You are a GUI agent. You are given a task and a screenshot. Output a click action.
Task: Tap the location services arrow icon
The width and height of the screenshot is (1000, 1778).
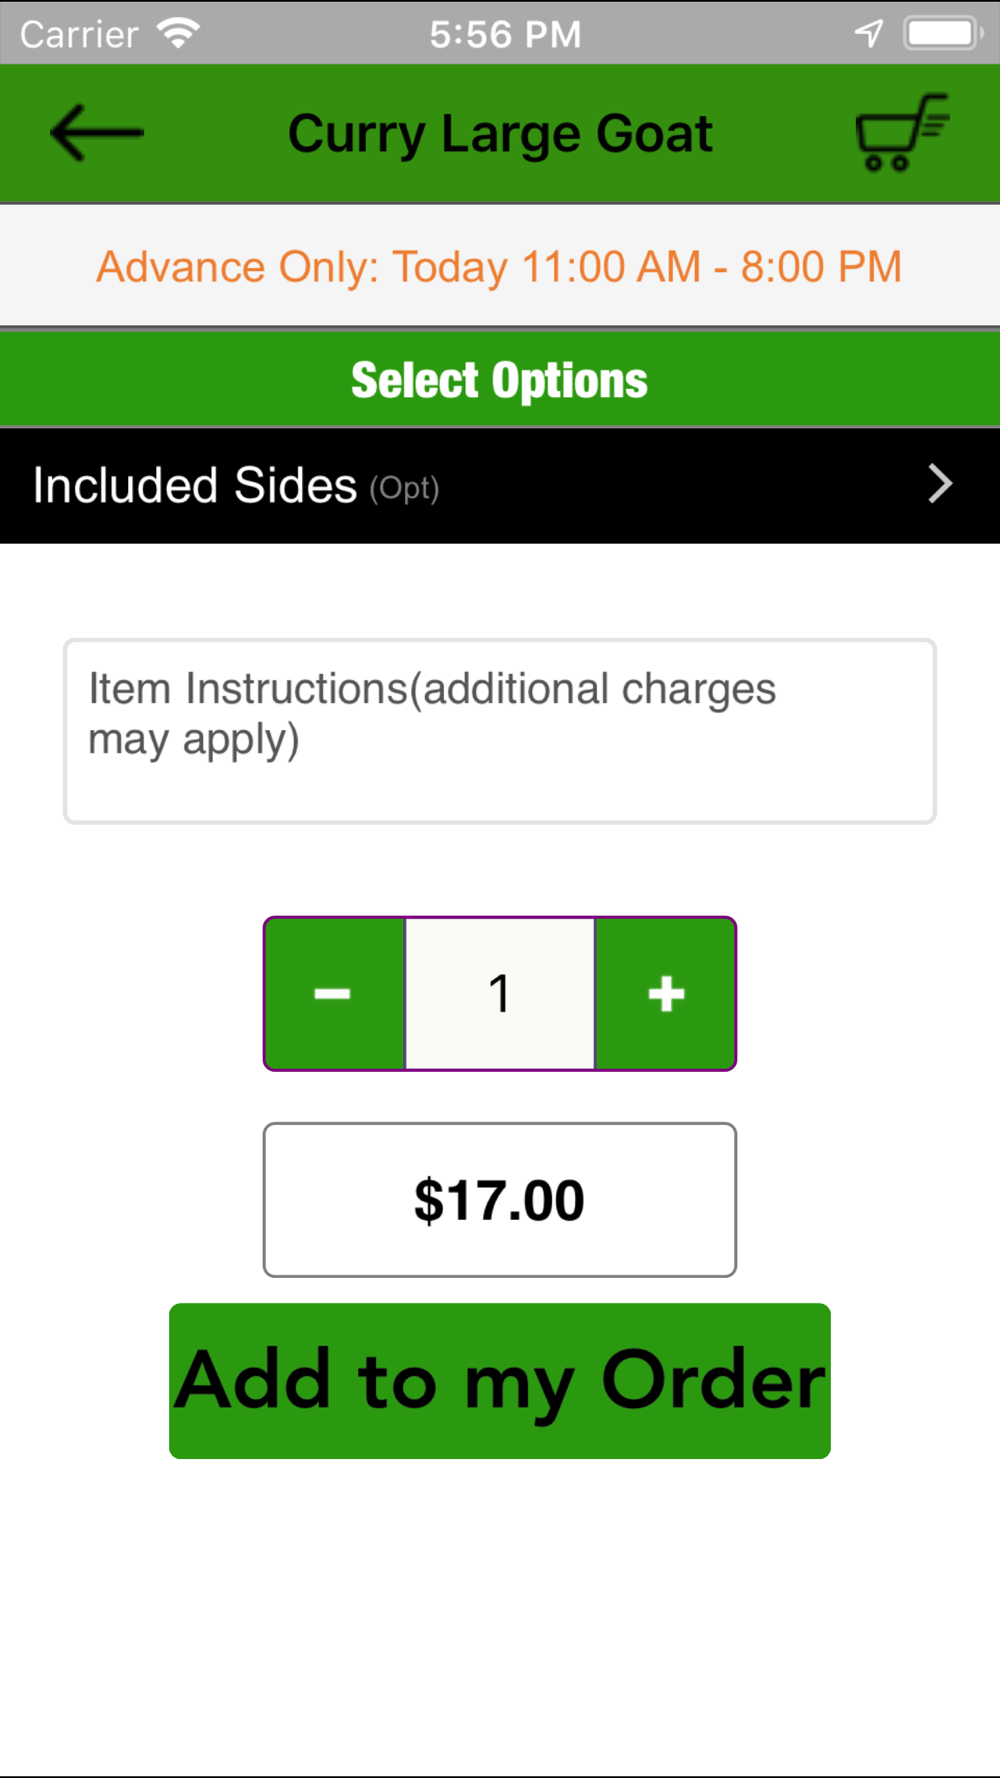click(869, 33)
